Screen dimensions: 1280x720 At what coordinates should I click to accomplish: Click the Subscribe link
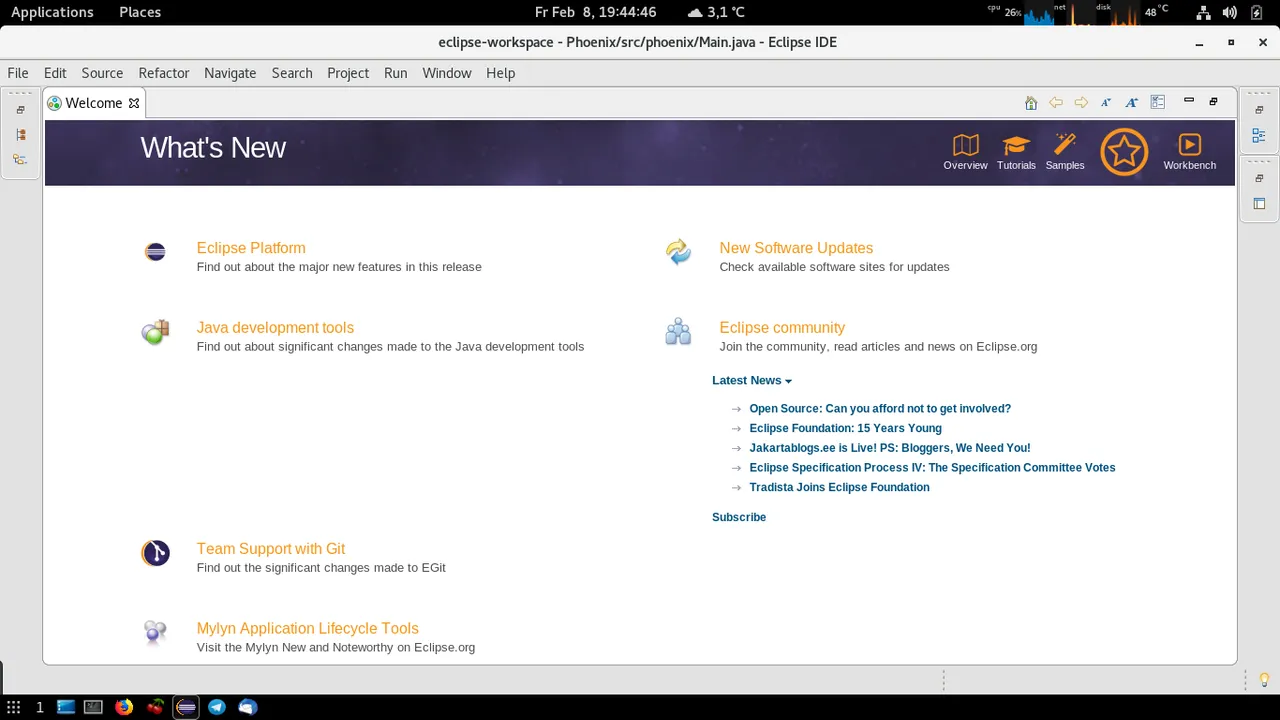point(739,517)
